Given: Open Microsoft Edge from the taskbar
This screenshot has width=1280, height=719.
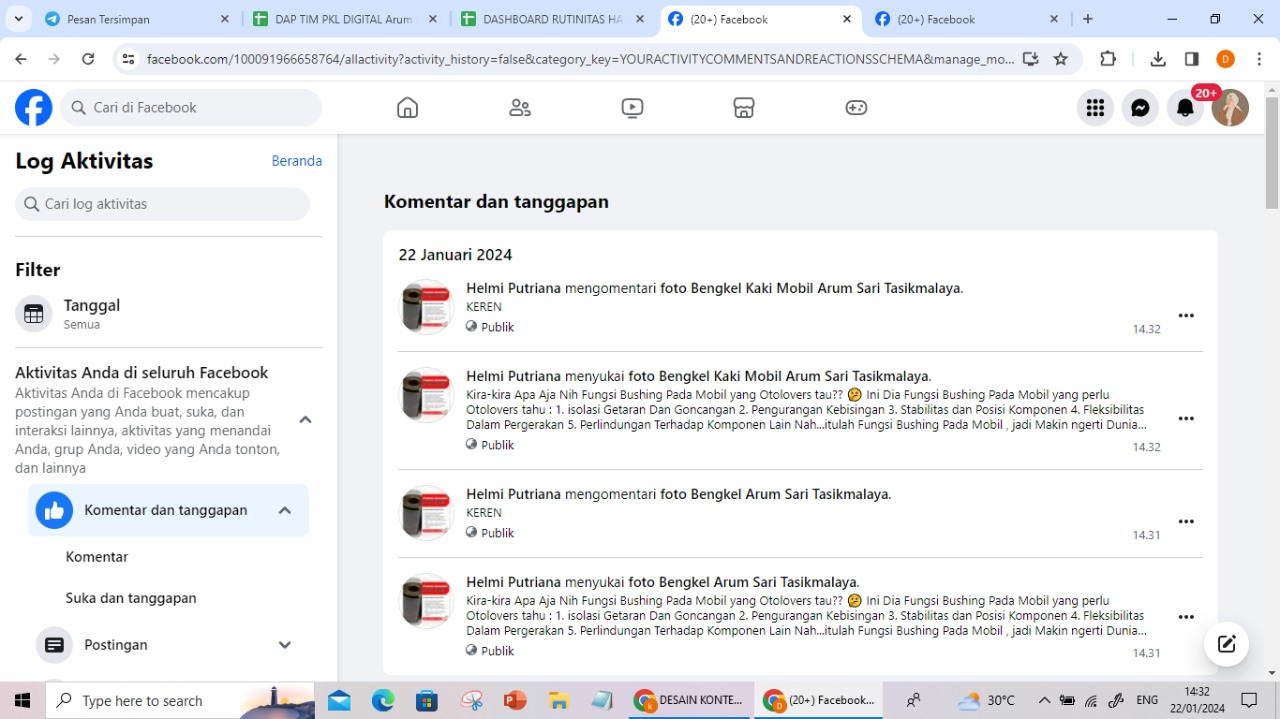Looking at the screenshot, I should tap(383, 700).
